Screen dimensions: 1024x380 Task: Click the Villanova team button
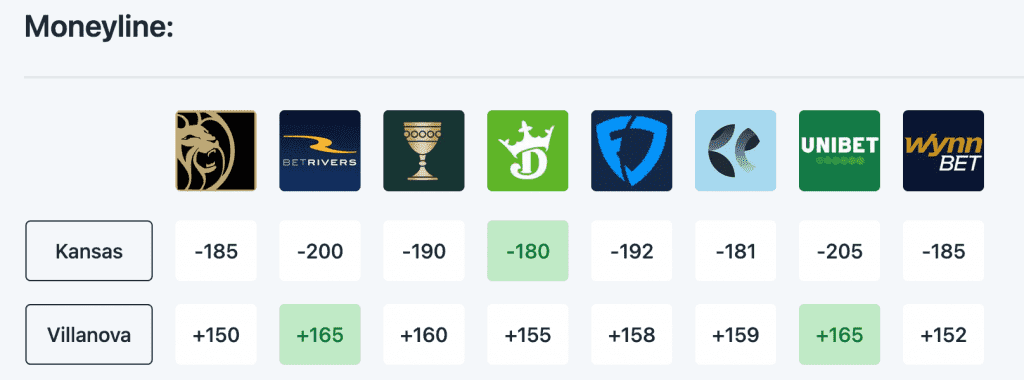pyautogui.click(x=89, y=334)
